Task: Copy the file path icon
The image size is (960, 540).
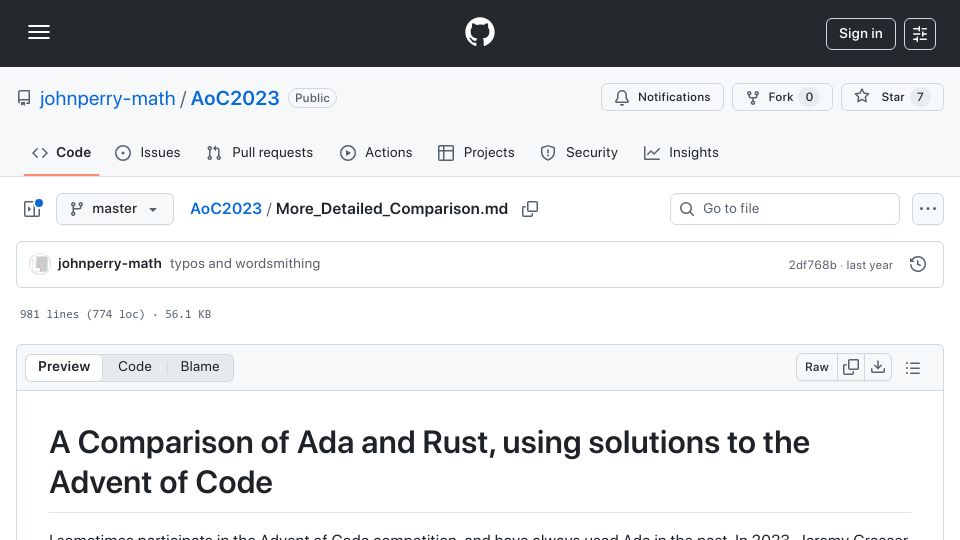Action: (530, 209)
